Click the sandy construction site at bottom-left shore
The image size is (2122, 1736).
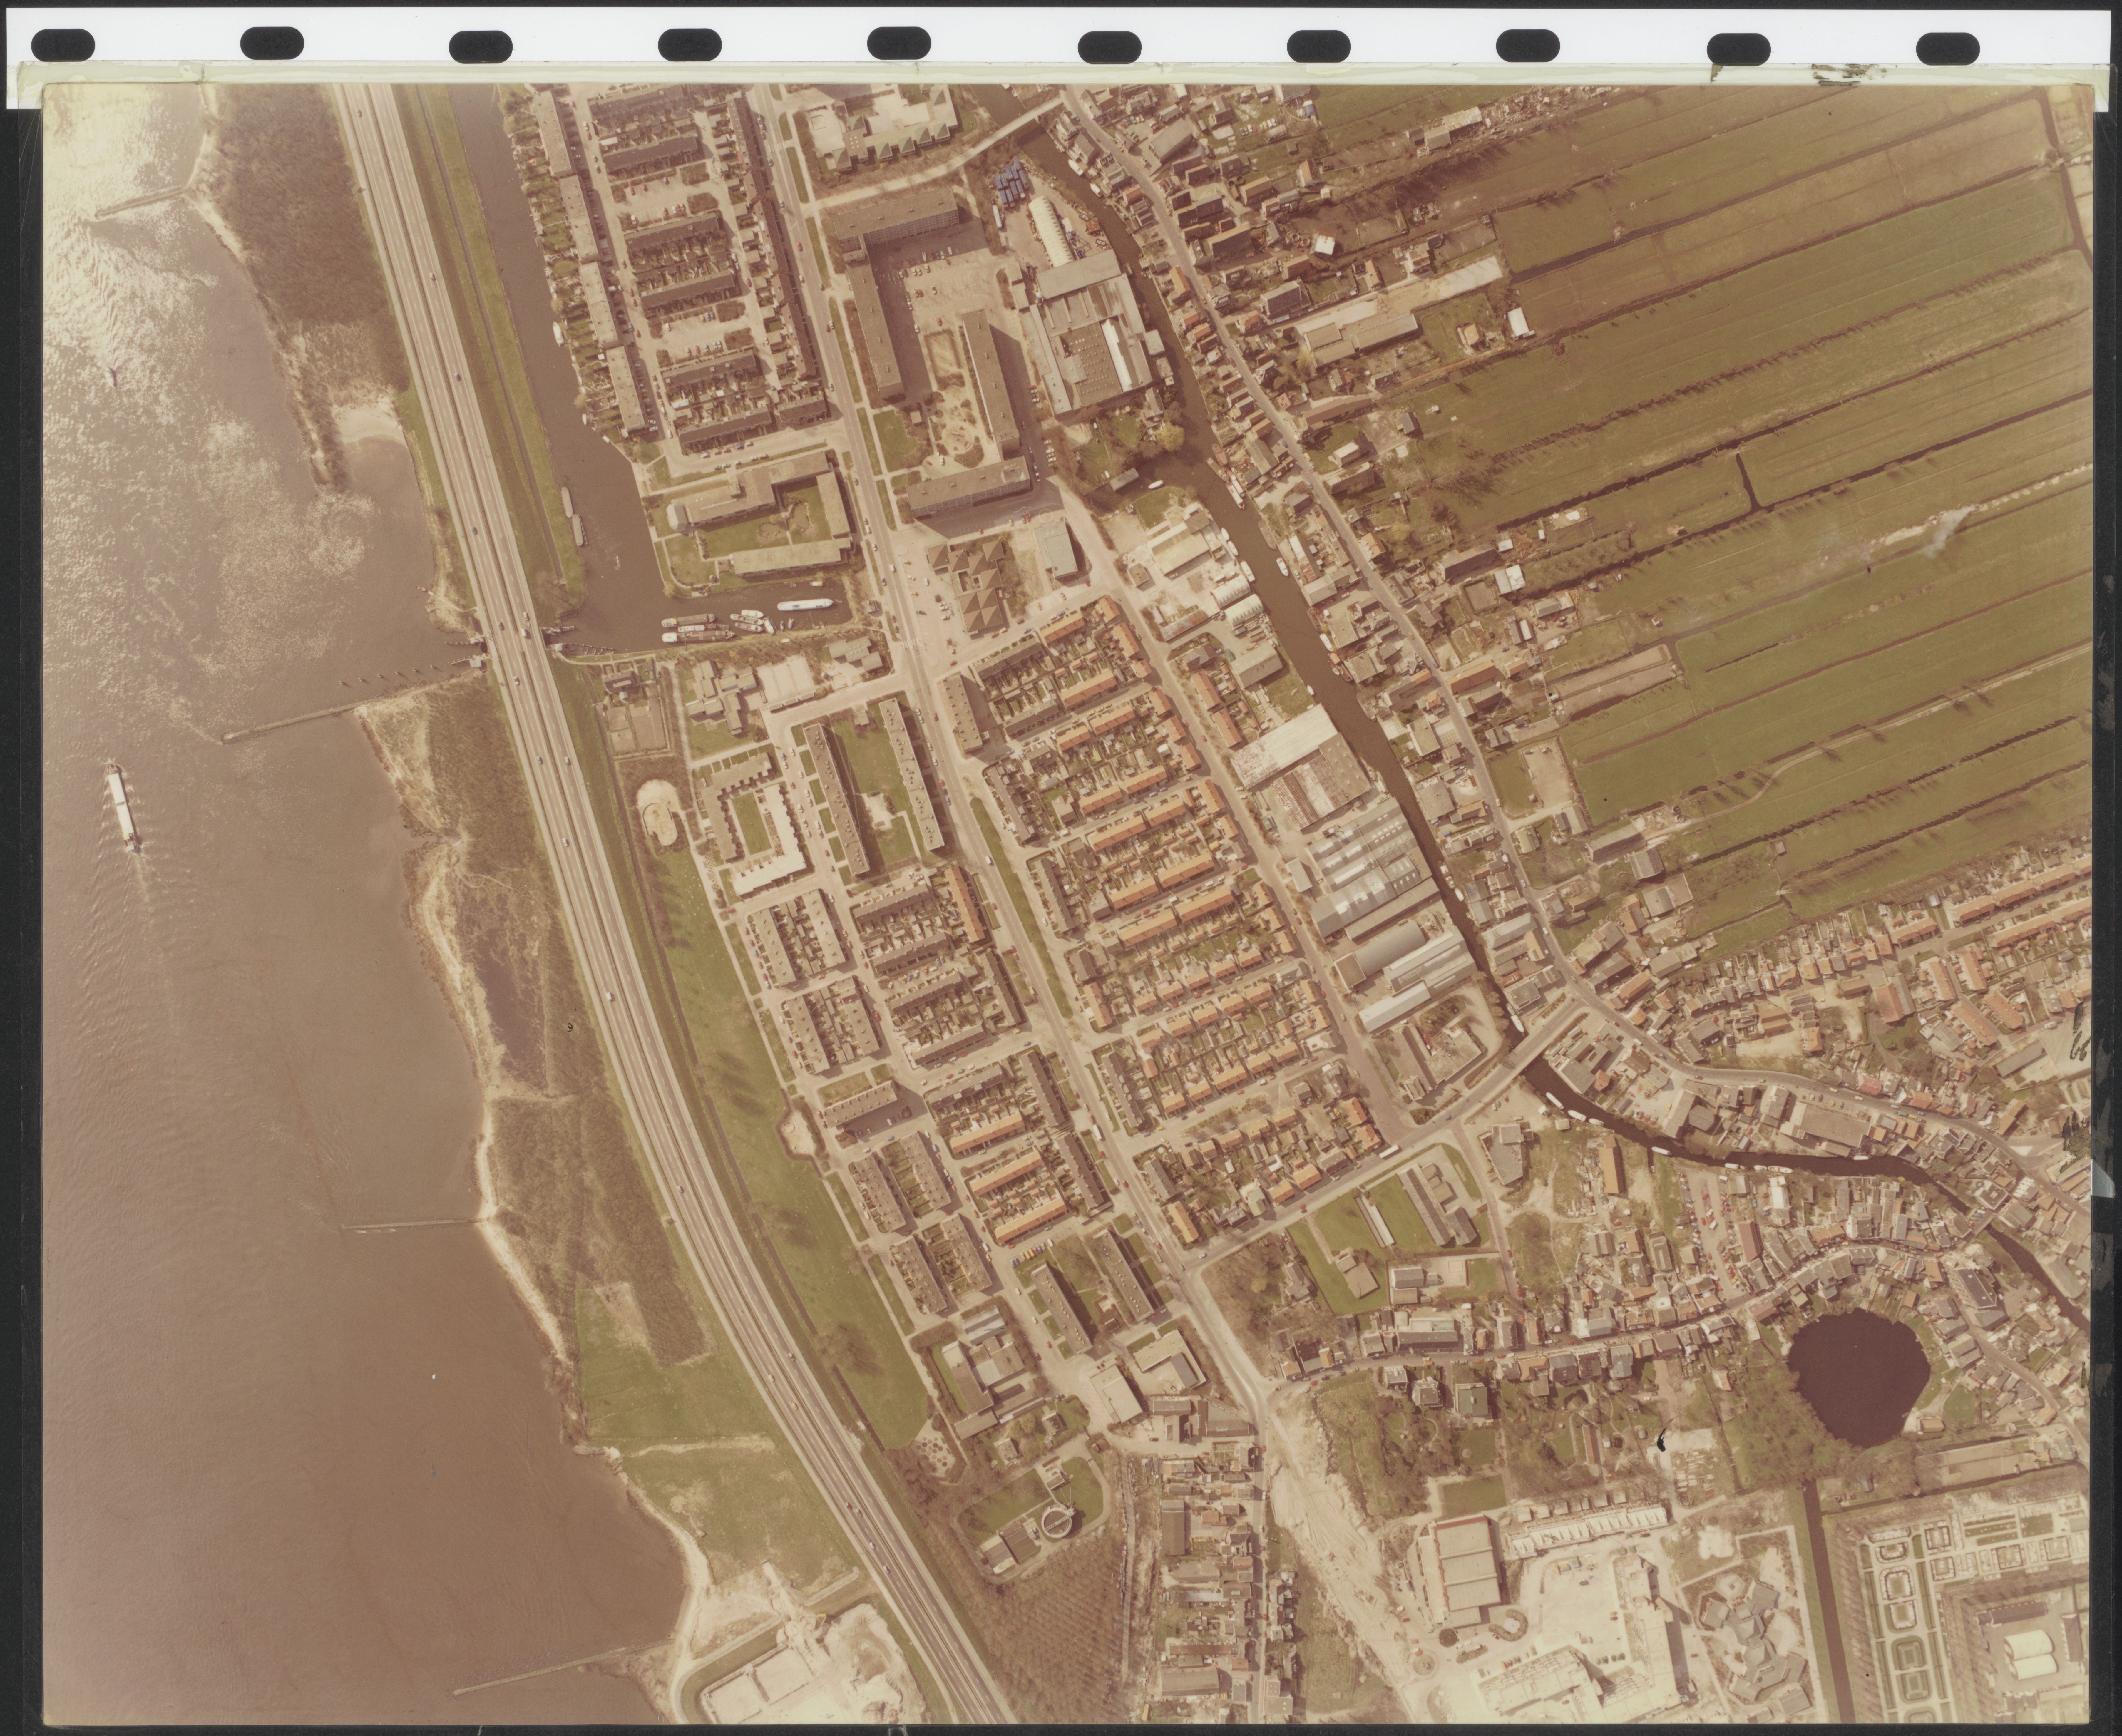(790, 1670)
